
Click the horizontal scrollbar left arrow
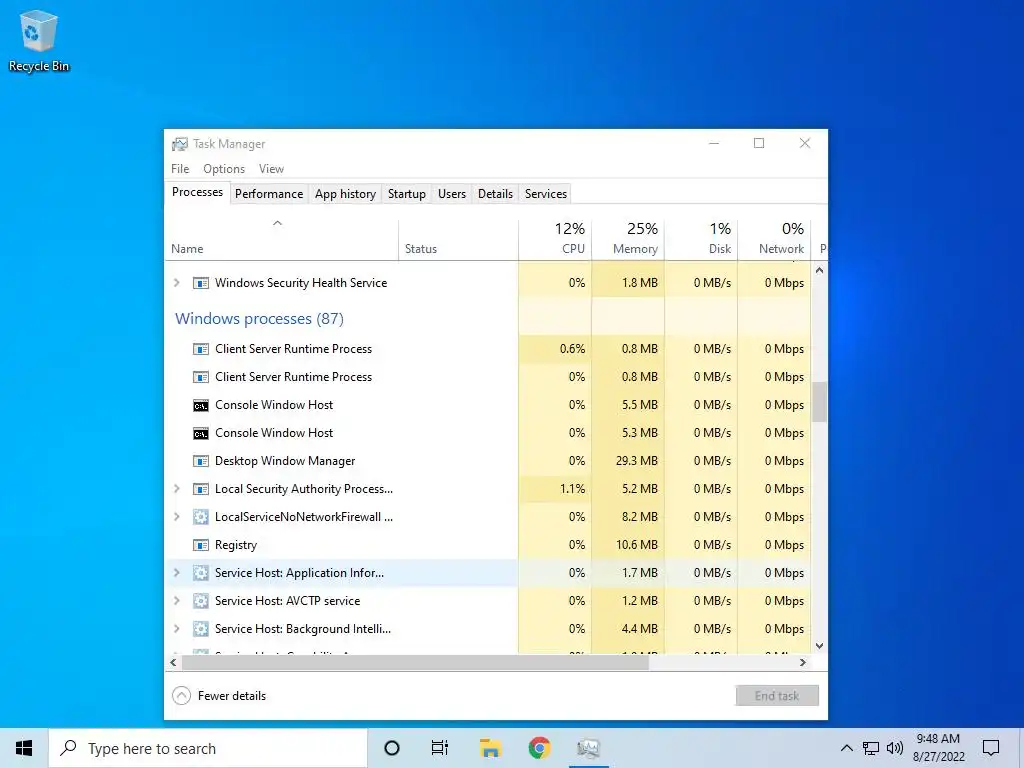pos(173,662)
